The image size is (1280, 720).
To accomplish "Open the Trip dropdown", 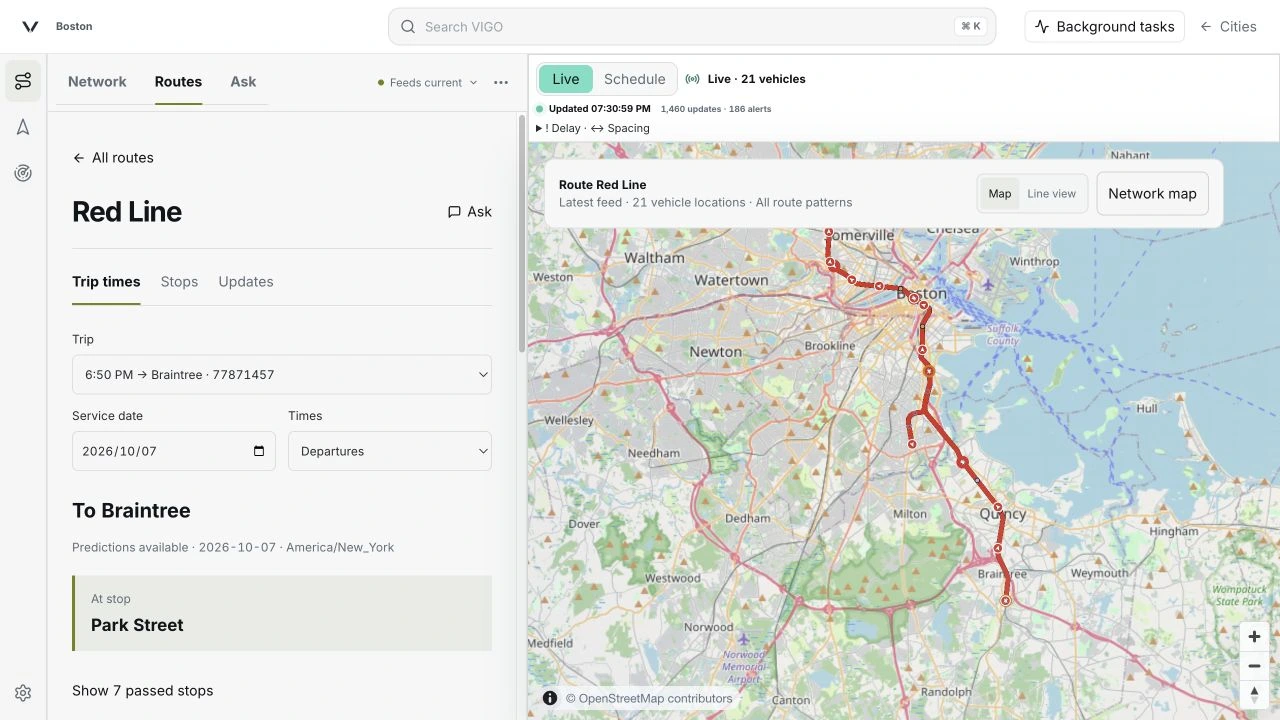I will 282,374.
